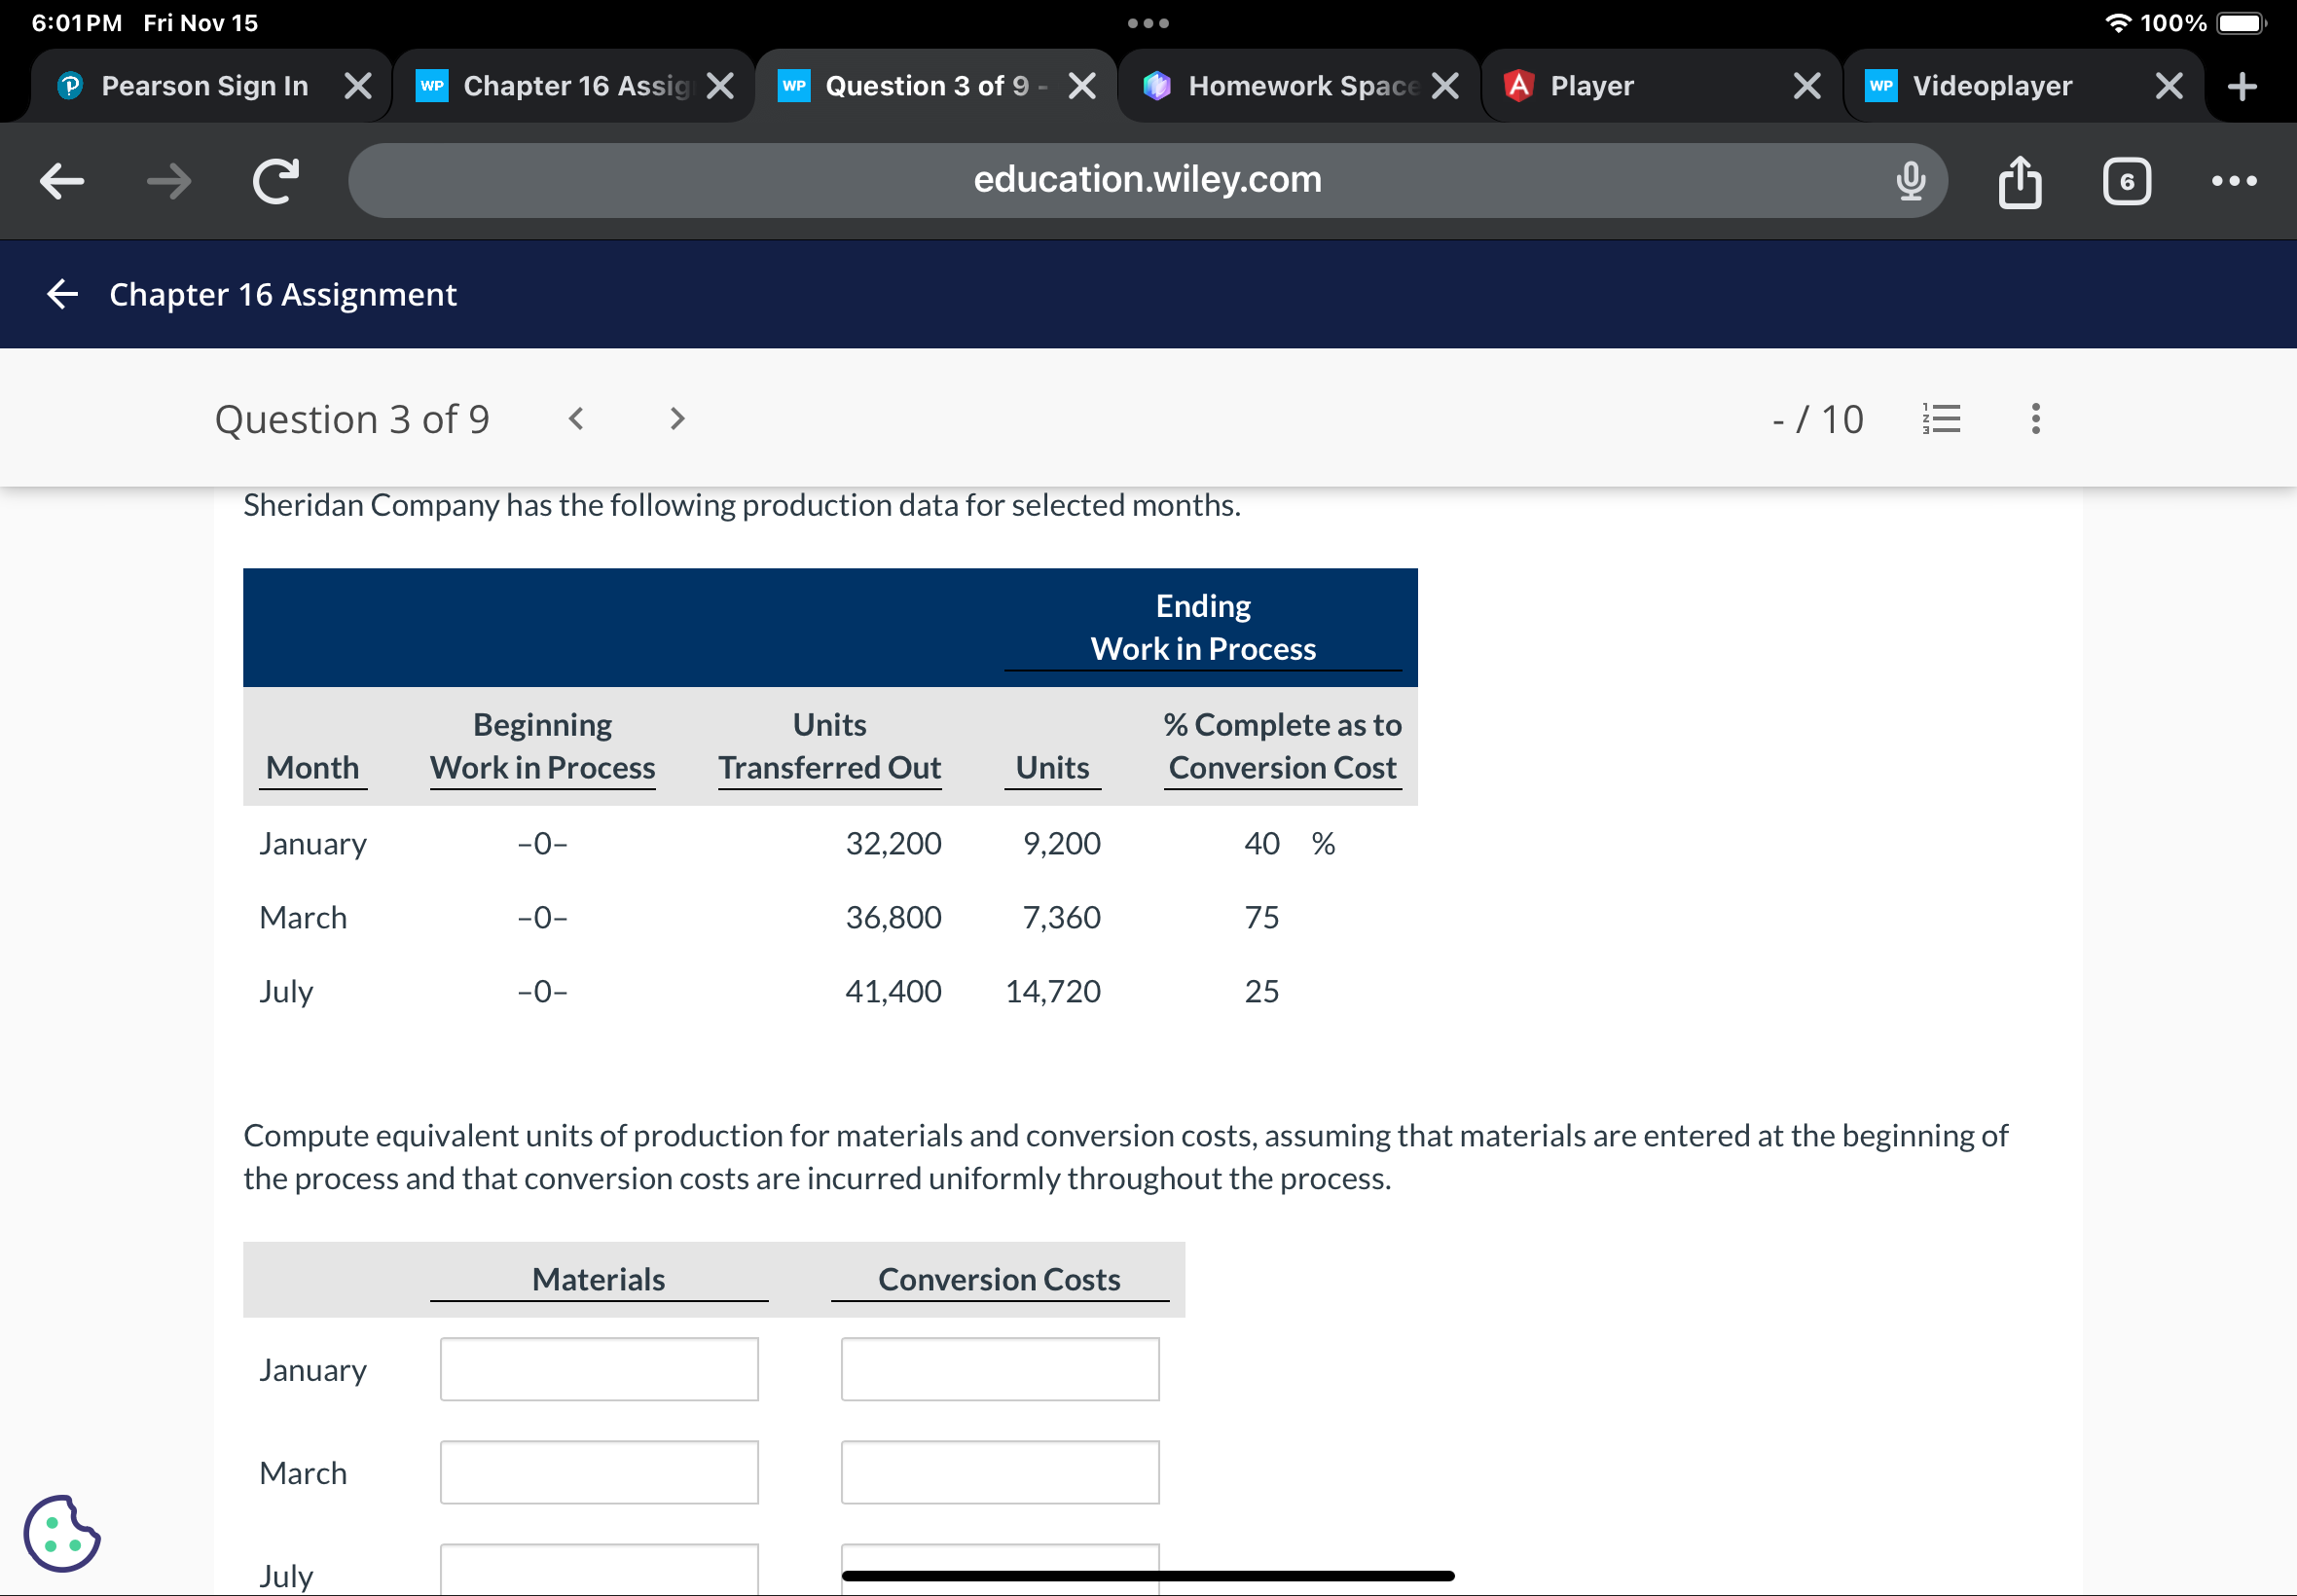Go to next question chevron
The width and height of the screenshot is (2297, 1596).
pyautogui.click(x=677, y=418)
